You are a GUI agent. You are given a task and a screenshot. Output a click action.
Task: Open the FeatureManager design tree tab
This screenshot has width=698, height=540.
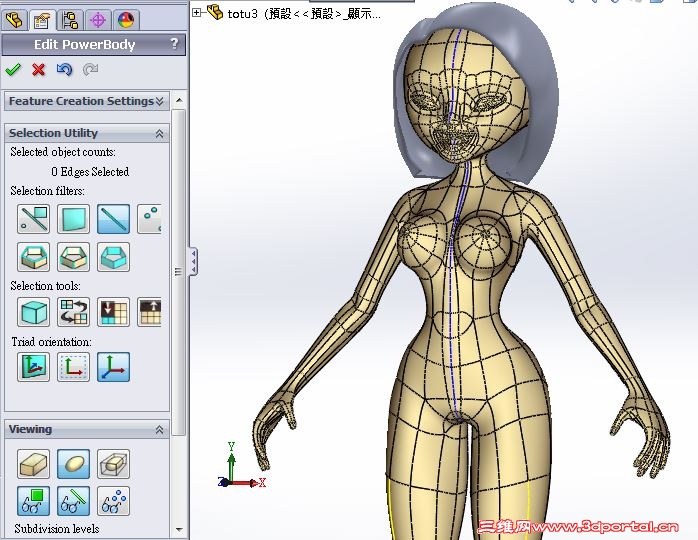pyautogui.click(x=15, y=20)
